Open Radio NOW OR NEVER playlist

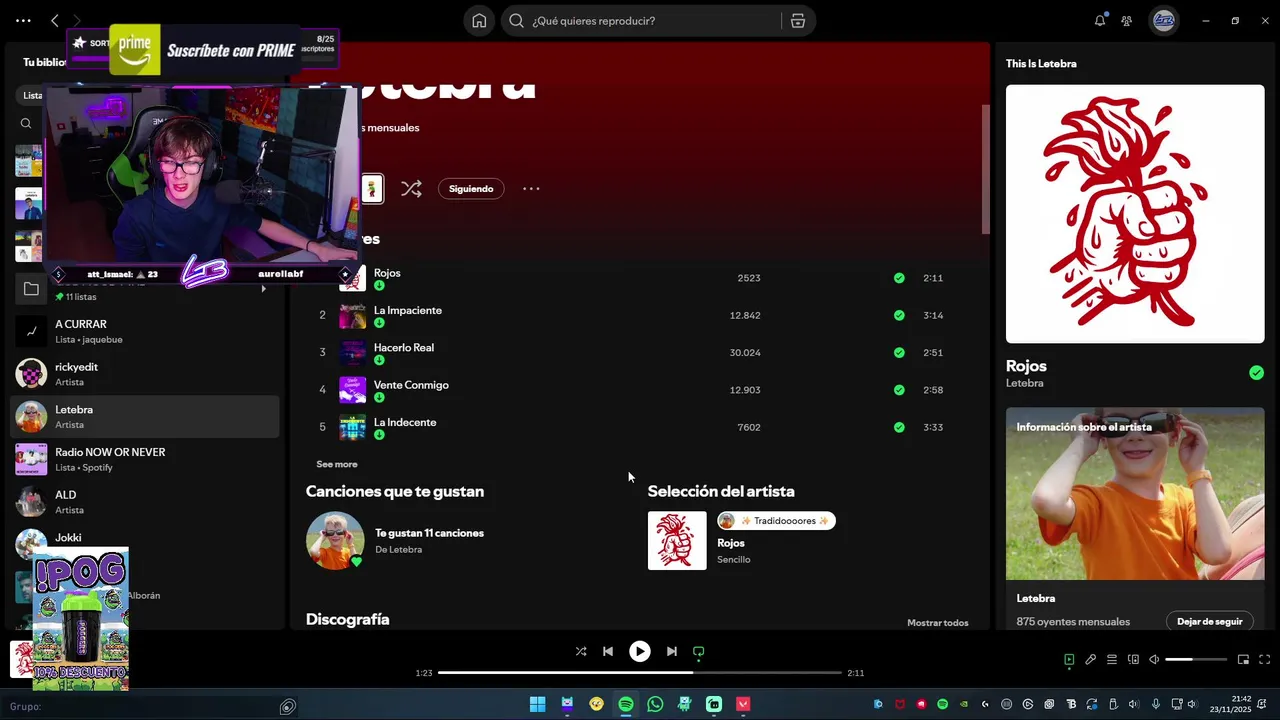coord(145,459)
